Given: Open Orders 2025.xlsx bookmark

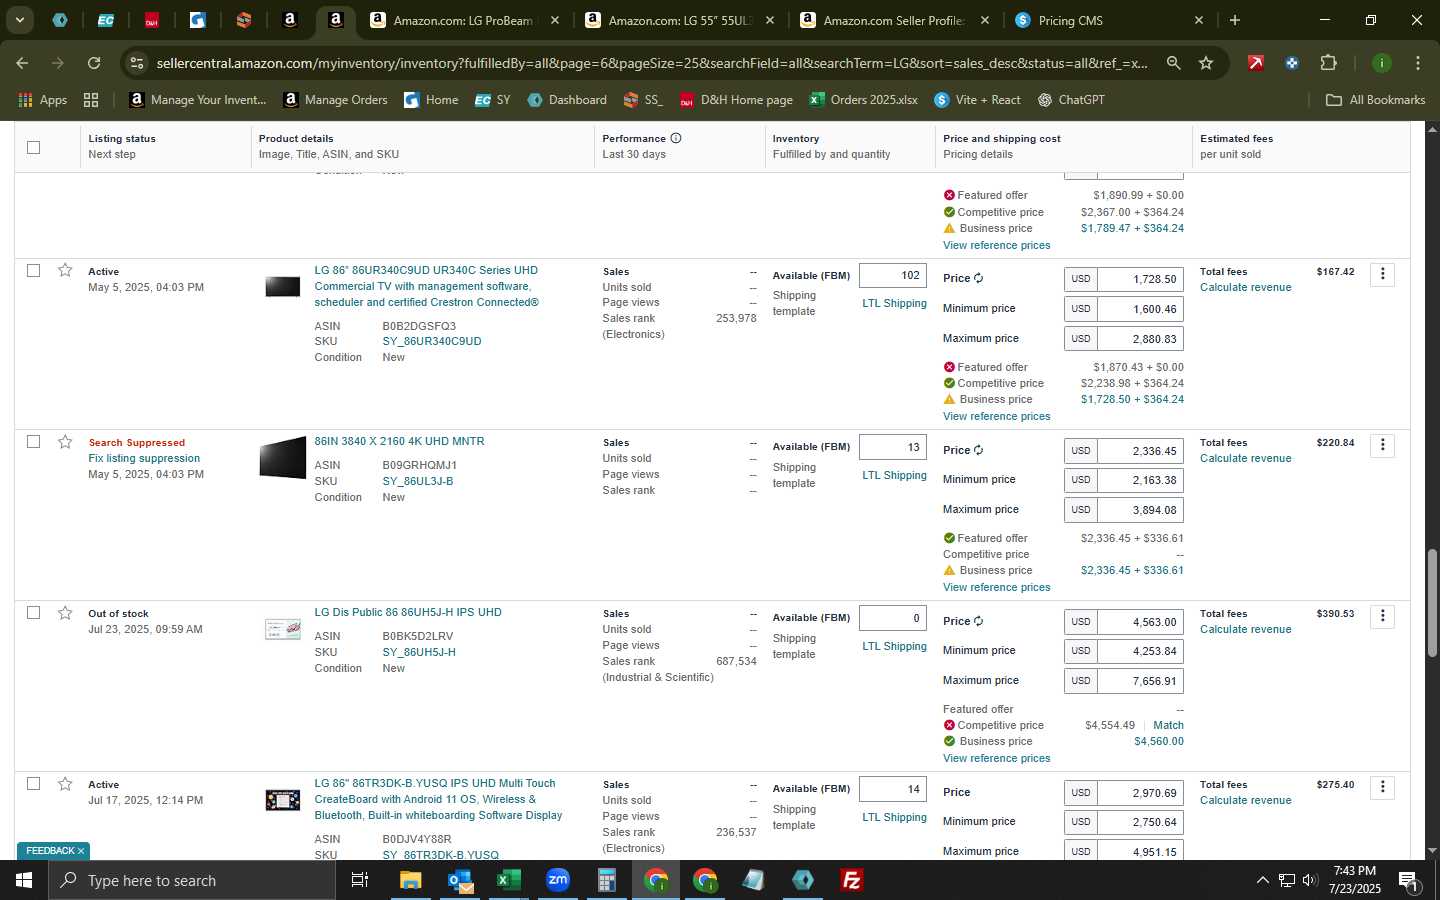Looking at the screenshot, I should pos(863,100).
